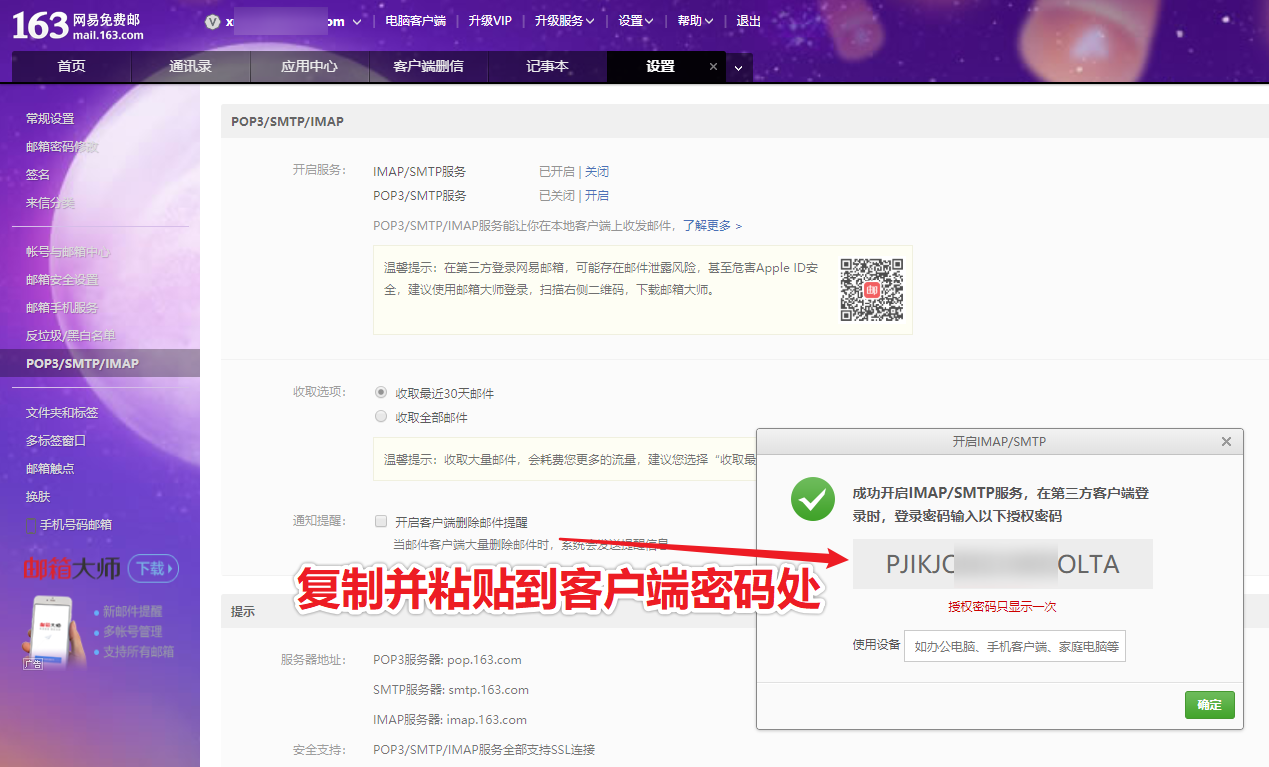
Task: Enable the 开启客户端删除邮件提醒 checkbox
Action: coord(380,521)
